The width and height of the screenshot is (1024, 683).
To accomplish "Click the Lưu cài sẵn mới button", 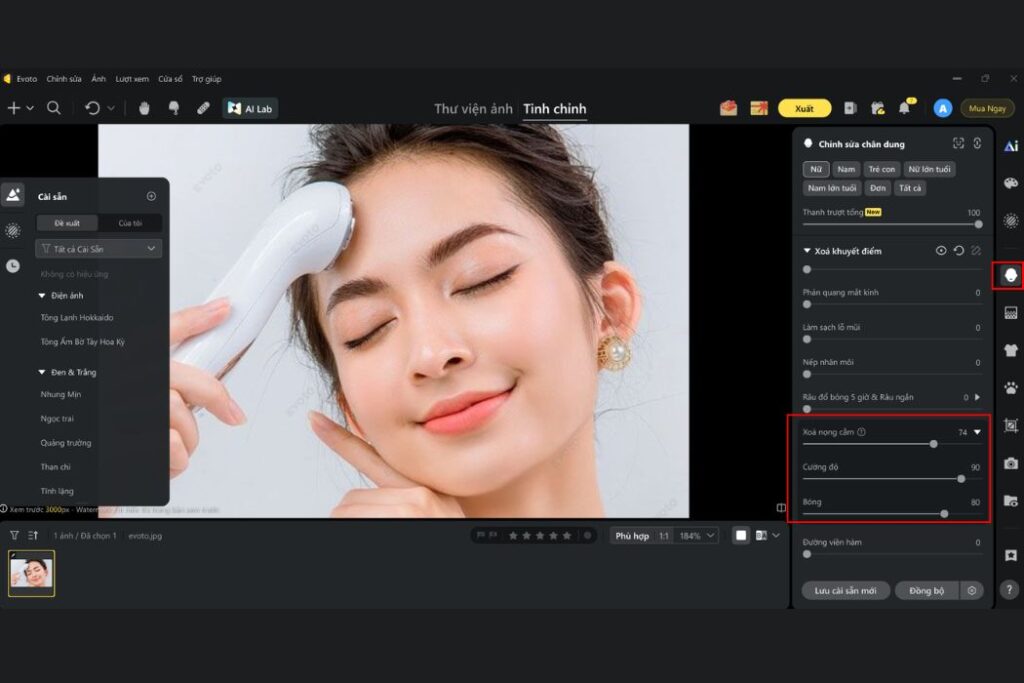I will [x=845, y=590].
